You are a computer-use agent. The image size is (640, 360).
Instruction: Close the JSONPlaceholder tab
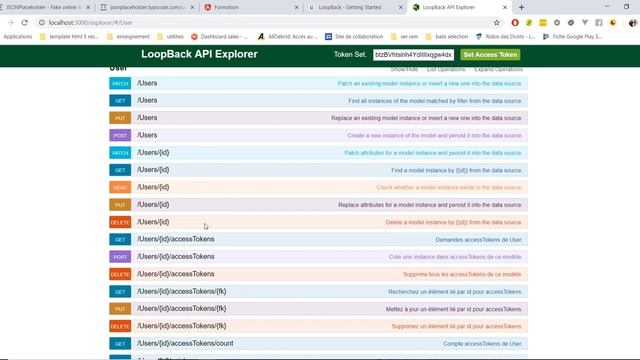[88, 7]
